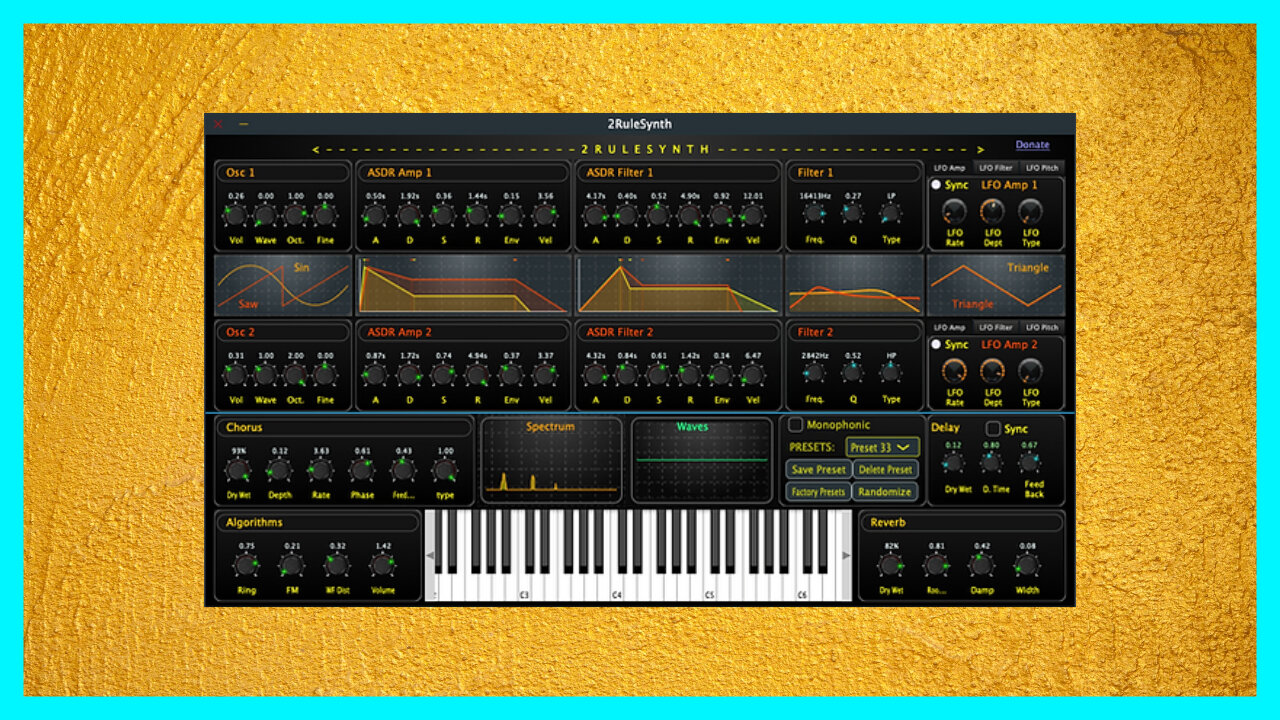
Task: Toggle the Sync radio for LFO Amp 2
Action: pos(936,344)
